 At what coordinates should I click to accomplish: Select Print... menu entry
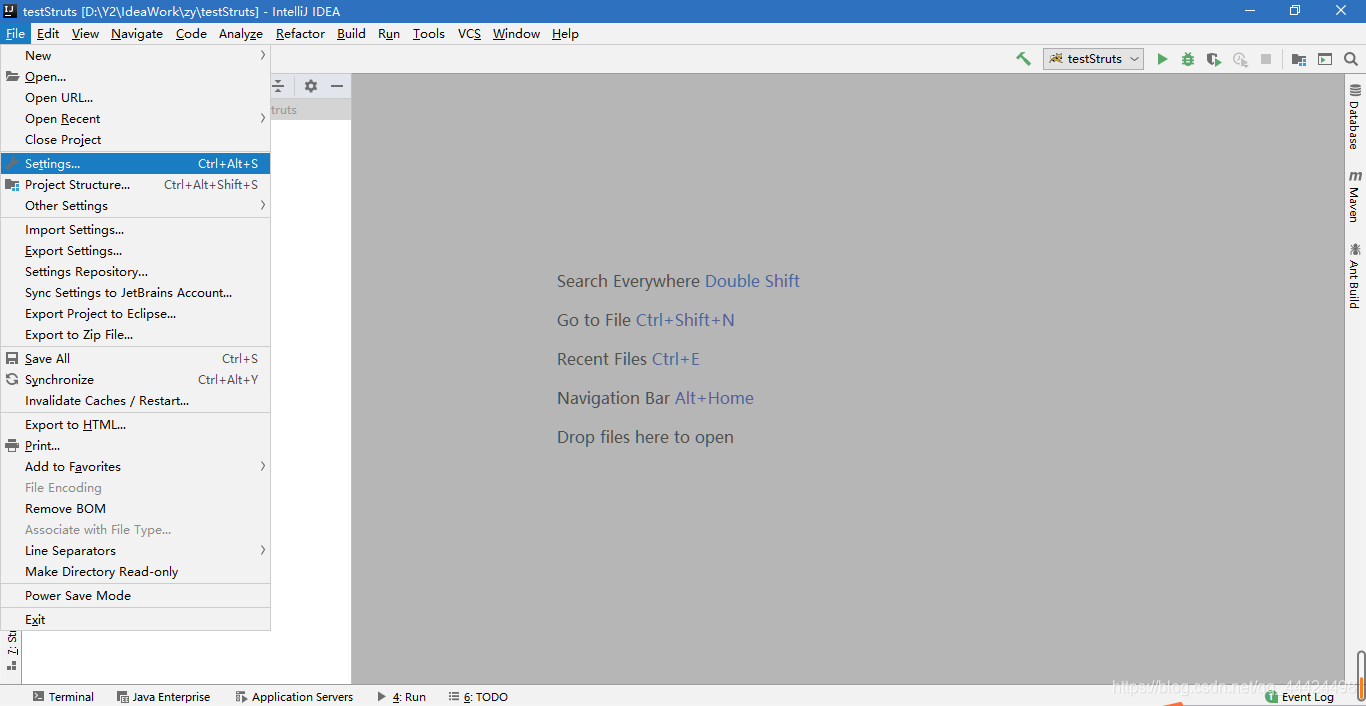pyautogui.click(x=135, y=446)
